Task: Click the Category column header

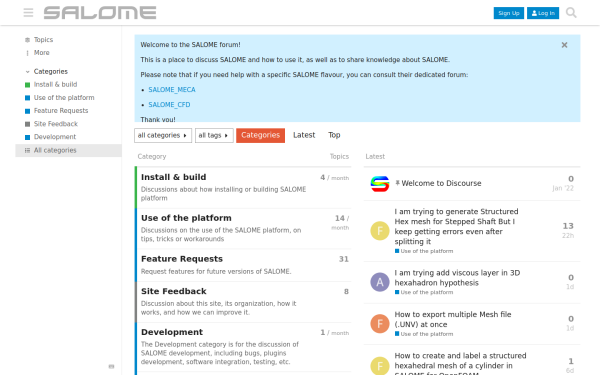Action: pos(152,157)
